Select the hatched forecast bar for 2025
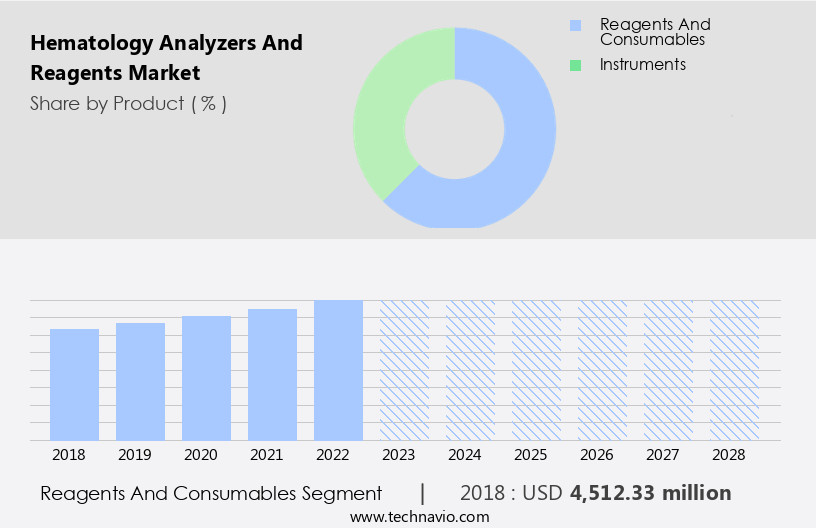This screenshot has width=816, height=528. 536,370
